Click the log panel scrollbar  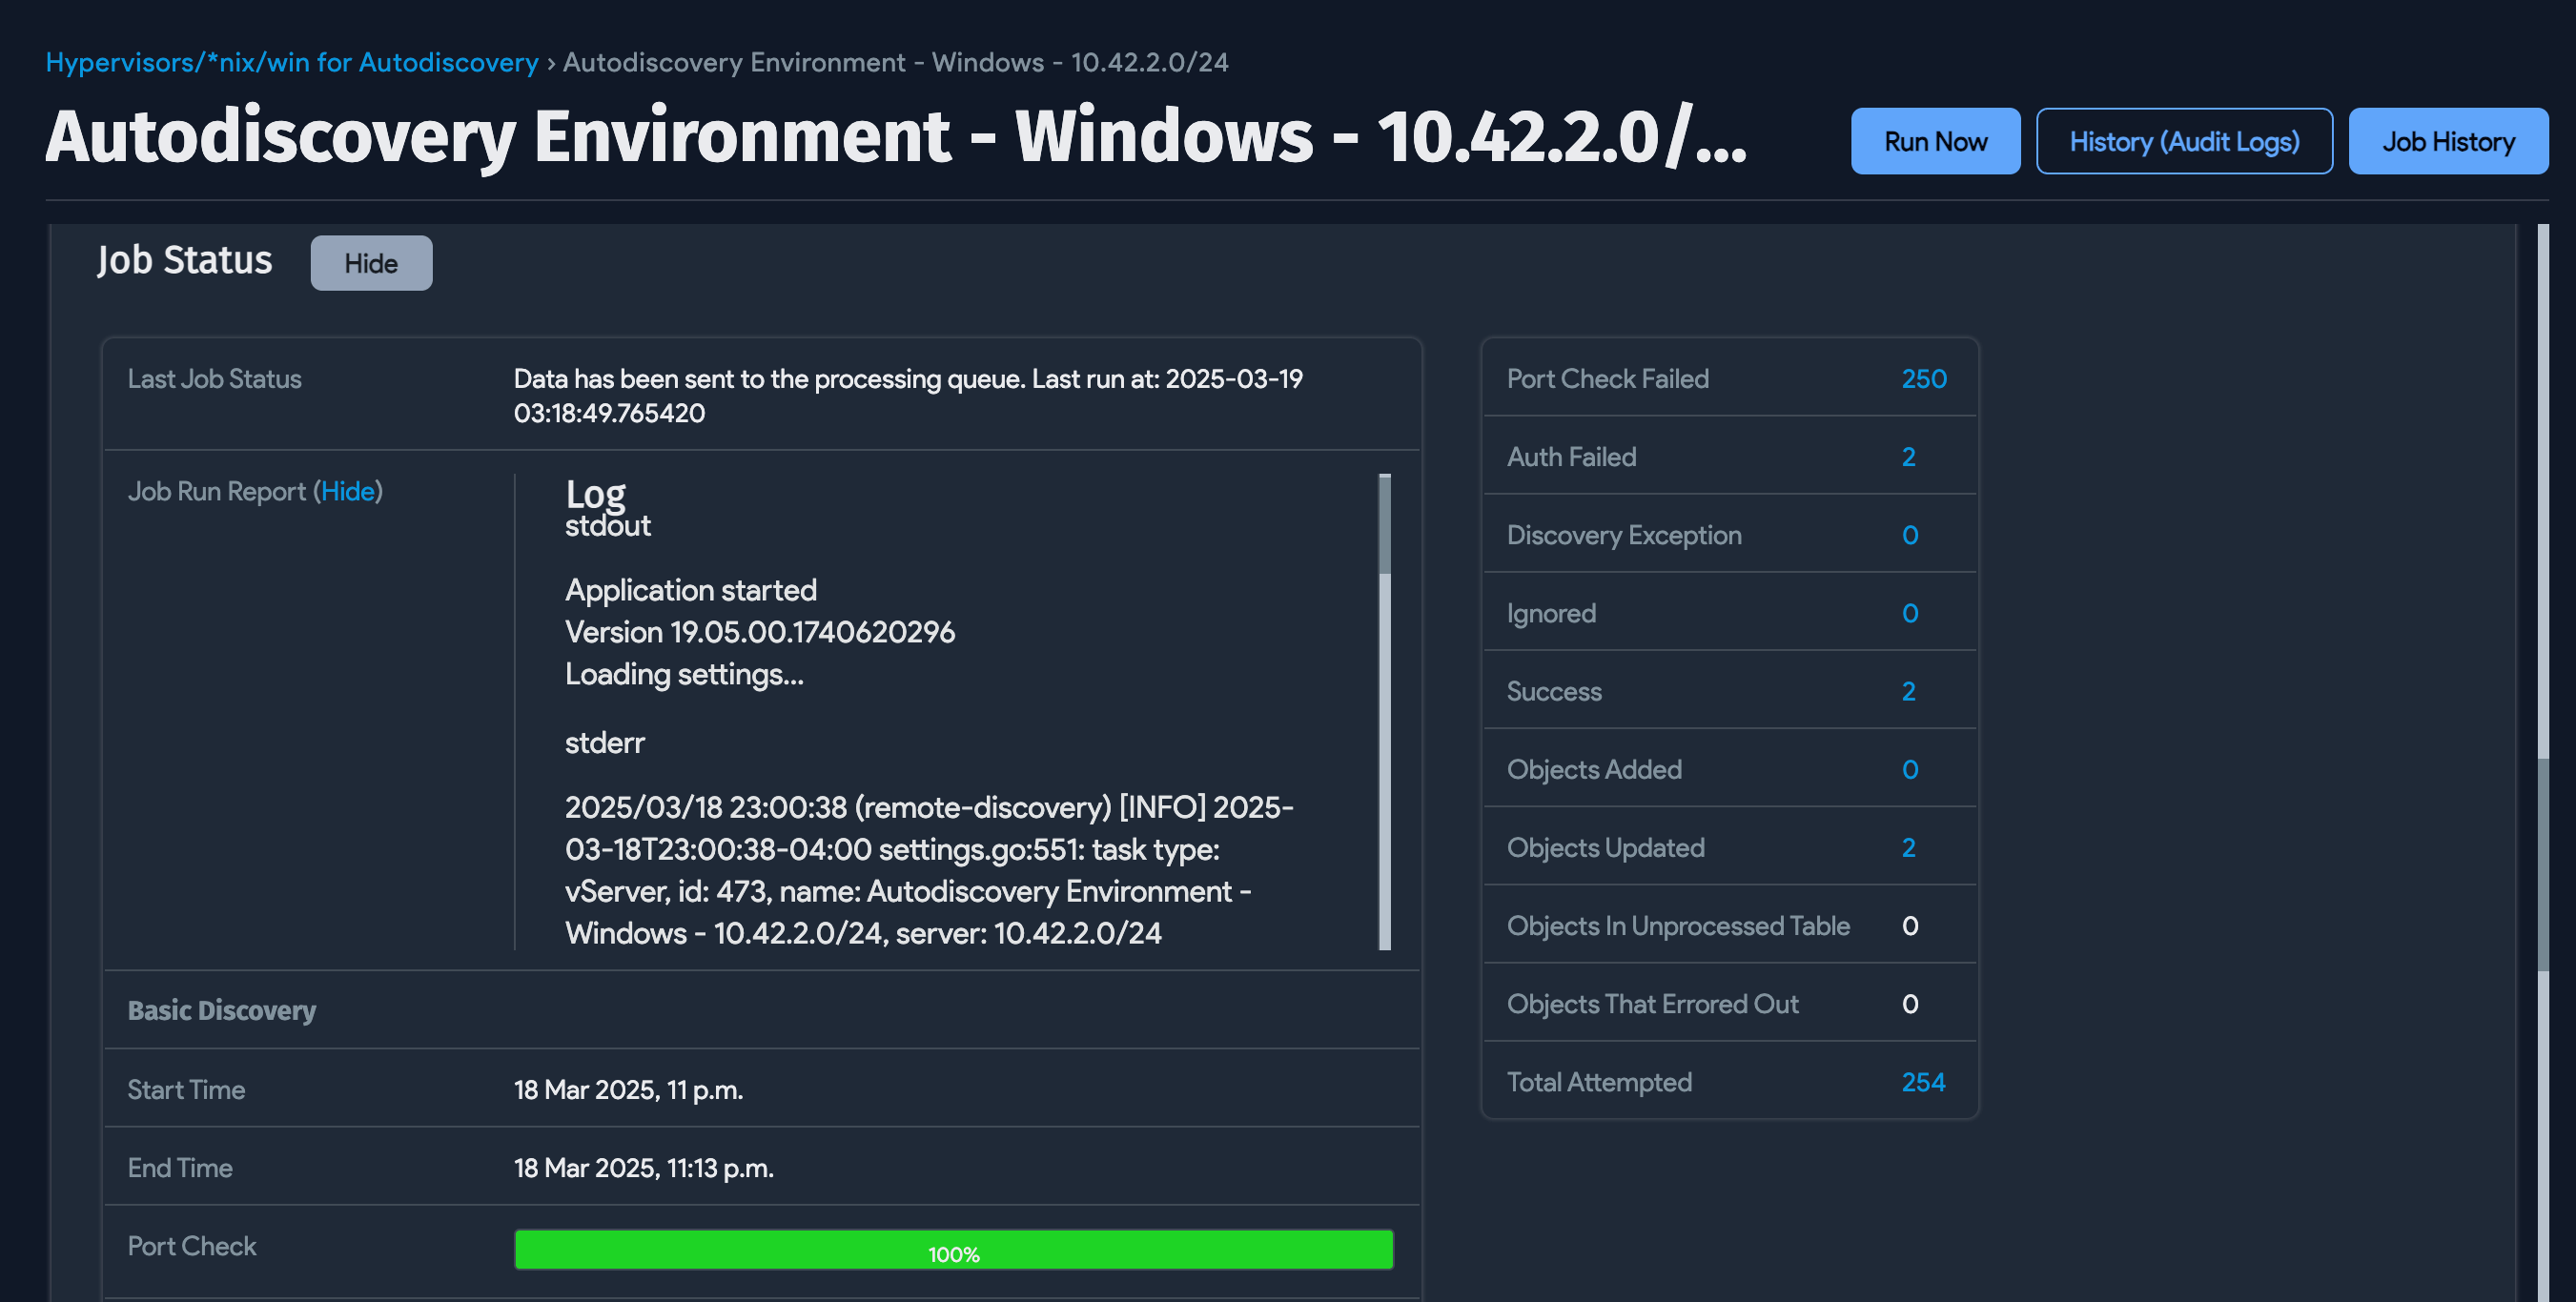1384,525
